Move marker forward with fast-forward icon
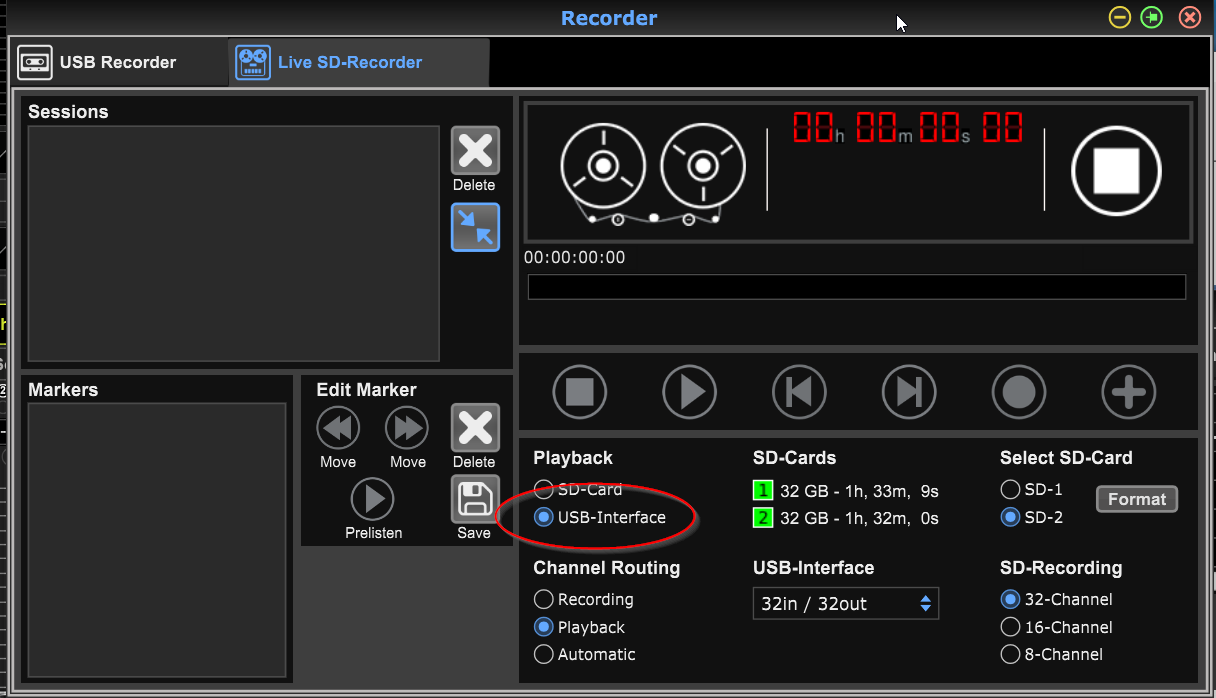 click(x=407, y=429)
